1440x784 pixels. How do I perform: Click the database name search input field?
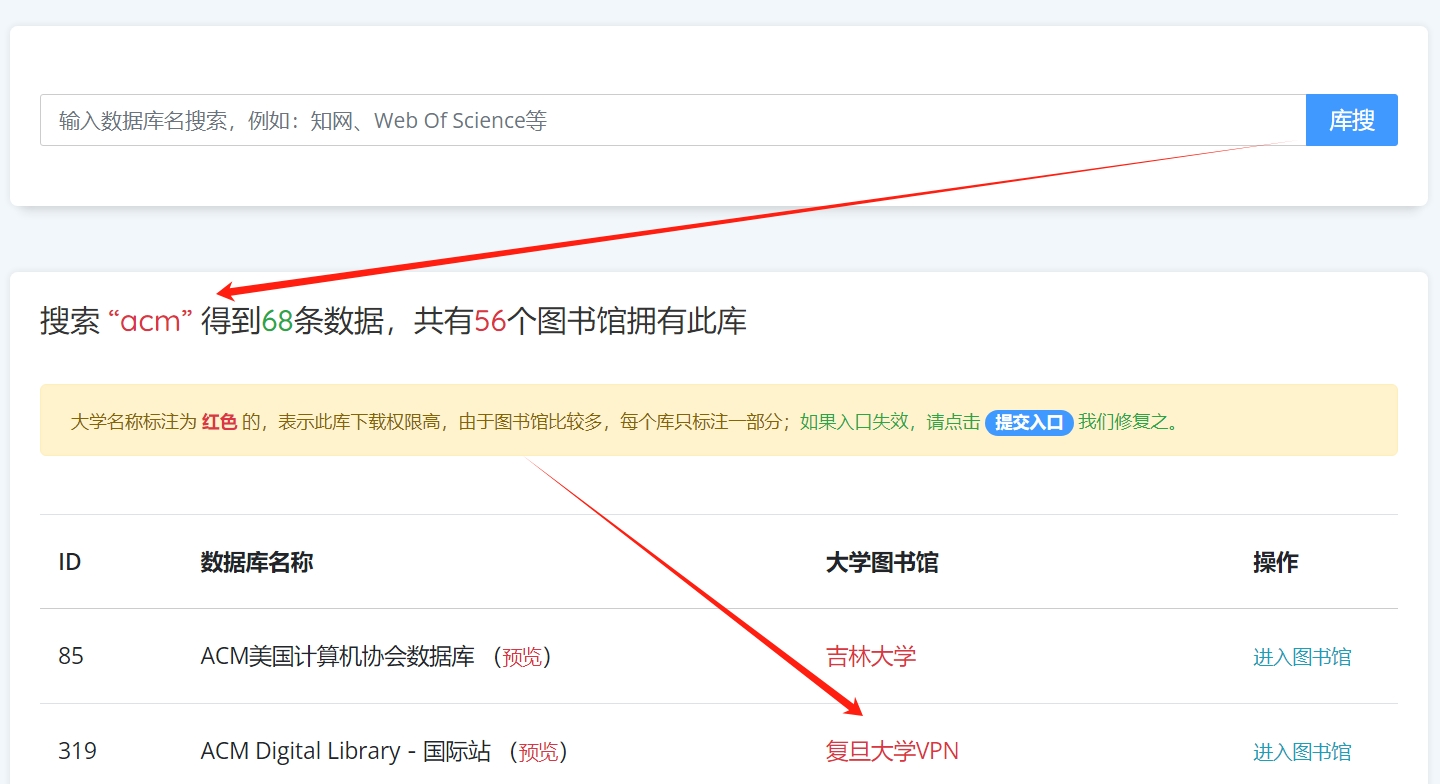[672, 121]
